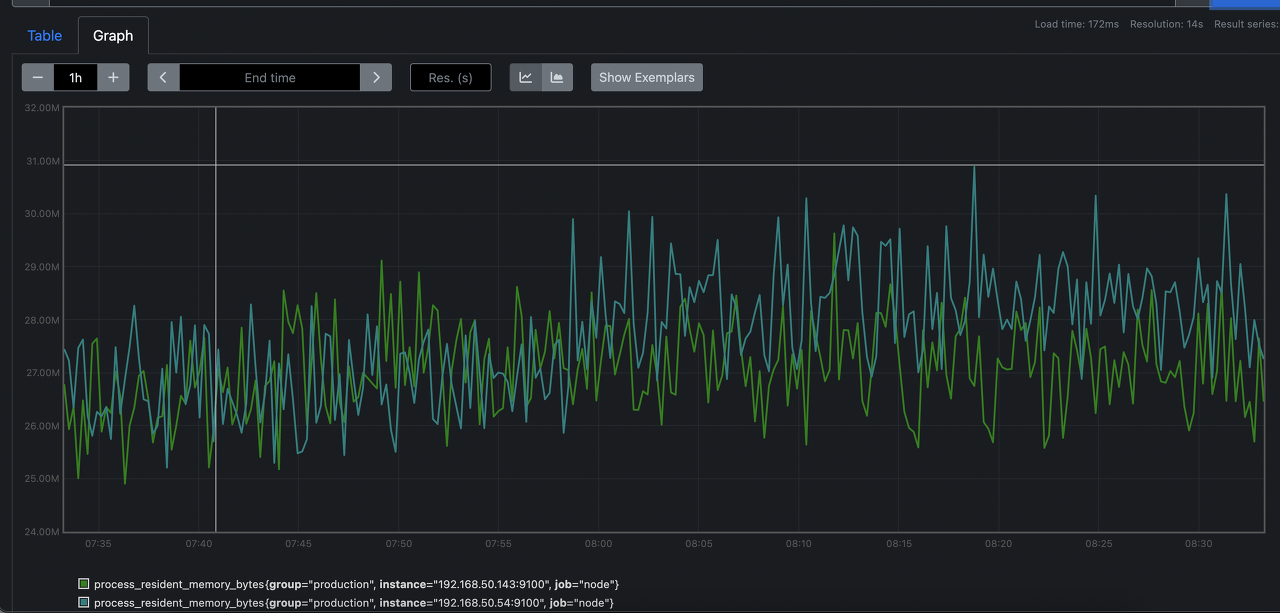Click the End time input field
Image resolution: width=1280 pixels, height=613 pixels.
point(270,77)
